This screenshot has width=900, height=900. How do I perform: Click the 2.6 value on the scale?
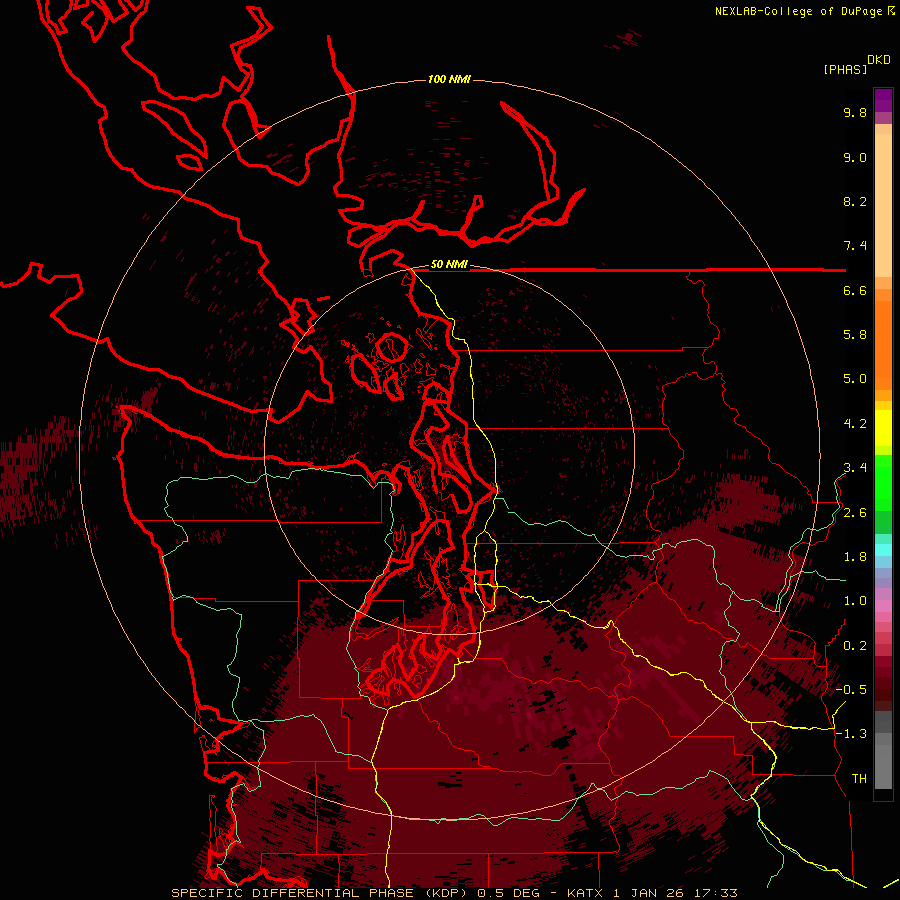click(855, 513)
